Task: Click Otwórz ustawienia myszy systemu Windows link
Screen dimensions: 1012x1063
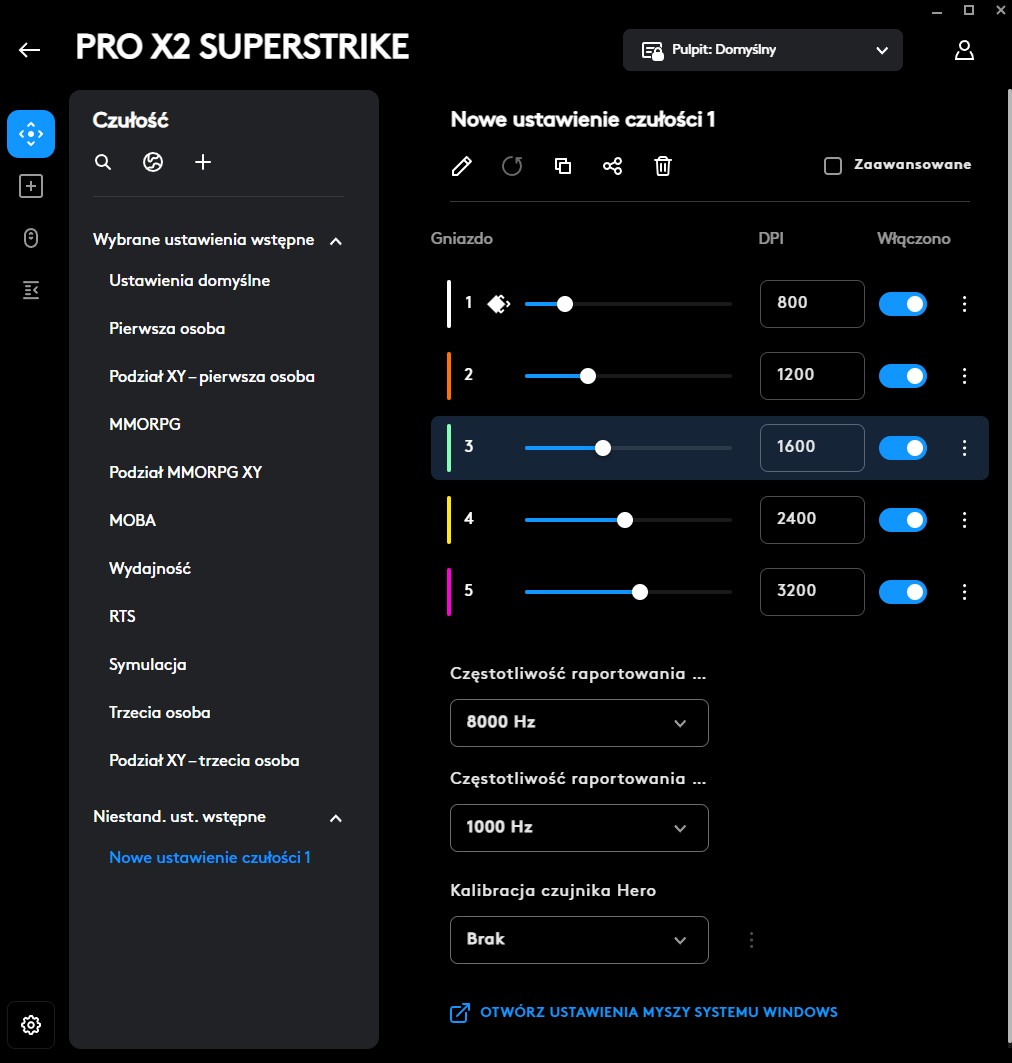Action: click(658, 1012)
